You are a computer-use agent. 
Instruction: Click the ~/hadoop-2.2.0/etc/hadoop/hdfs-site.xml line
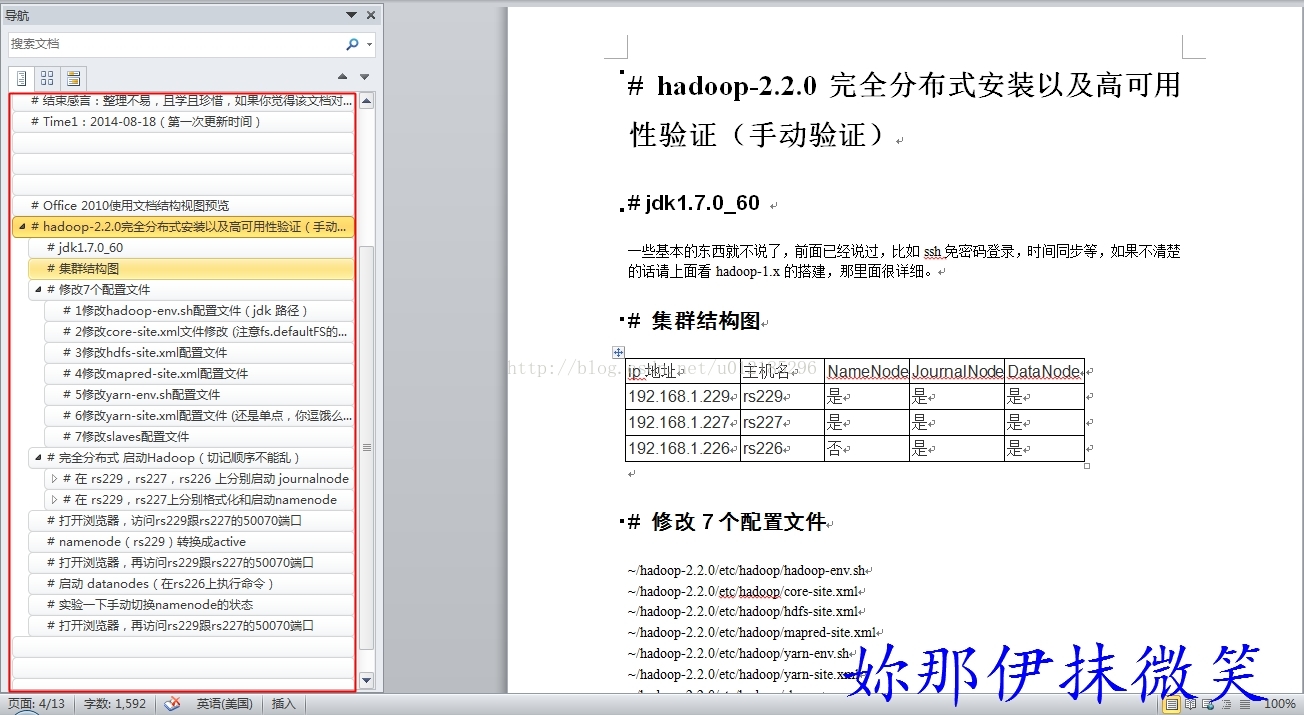pyautogui.click(x=742, y=611)
